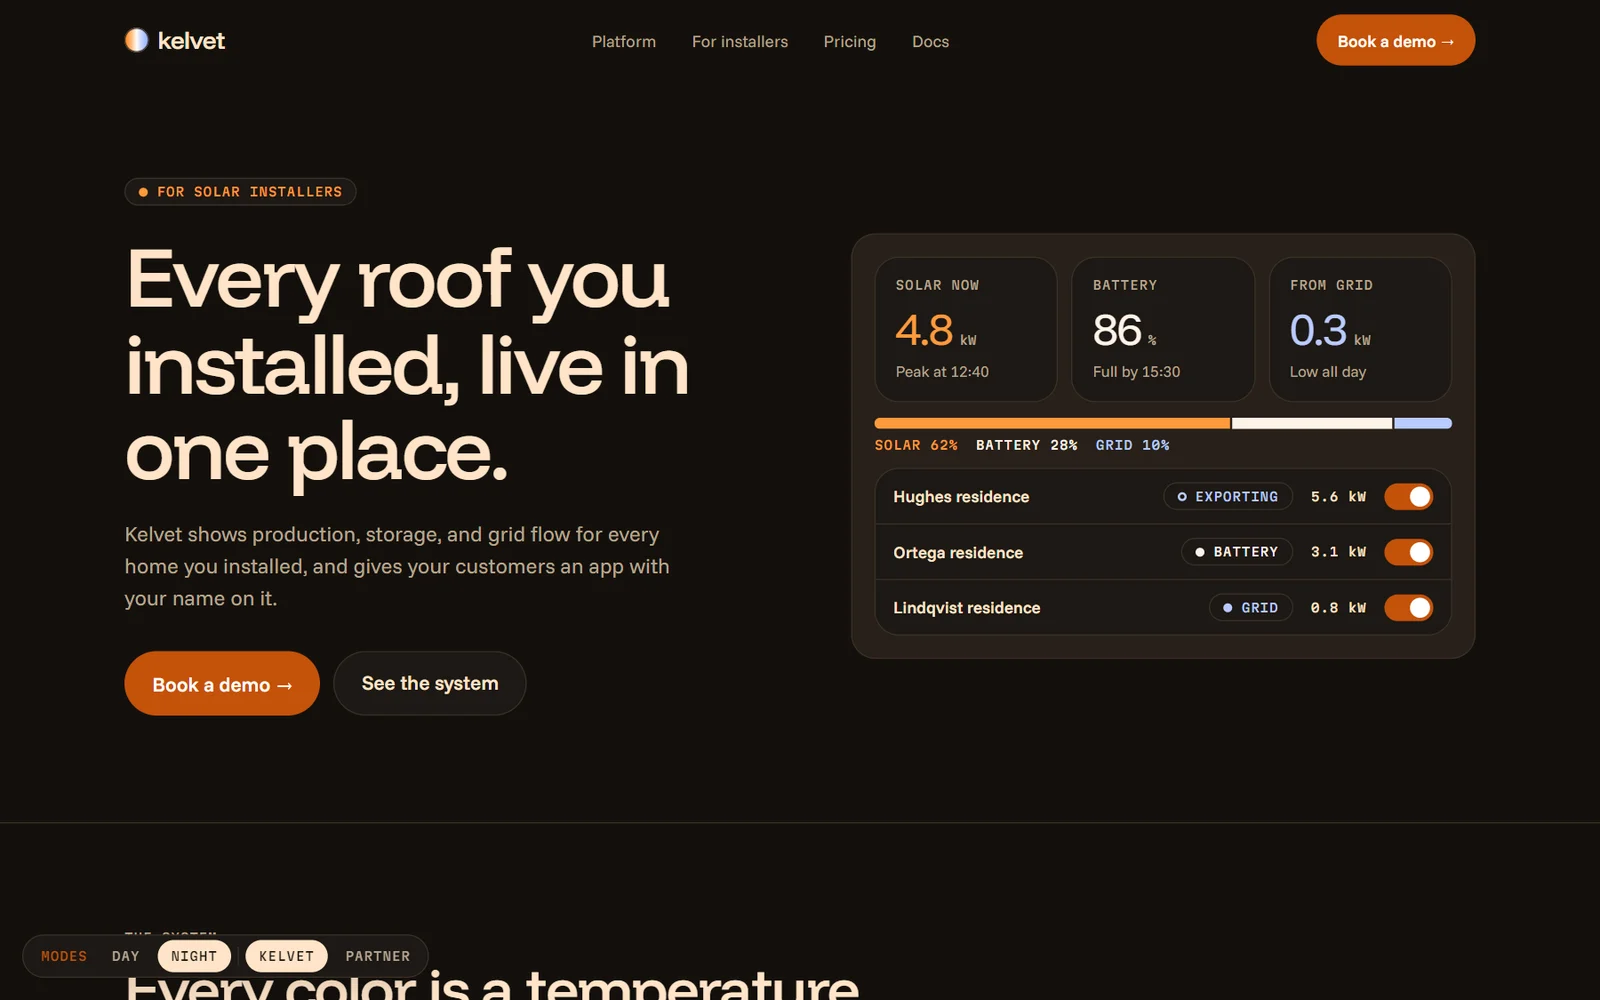
Task: Click the See the system button
Action: click(x=430, y=683)
